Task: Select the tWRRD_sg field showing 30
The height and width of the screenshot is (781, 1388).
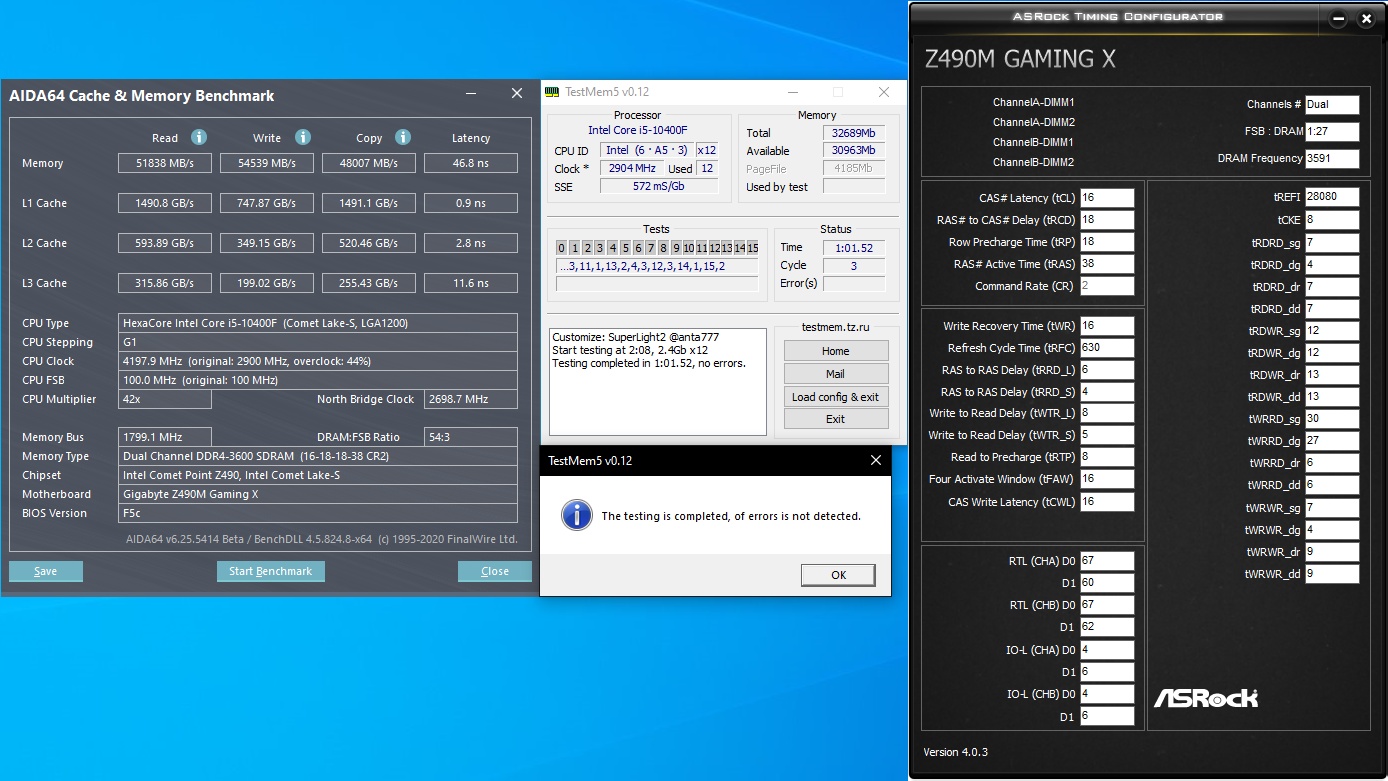Action: coord(1332,419)
